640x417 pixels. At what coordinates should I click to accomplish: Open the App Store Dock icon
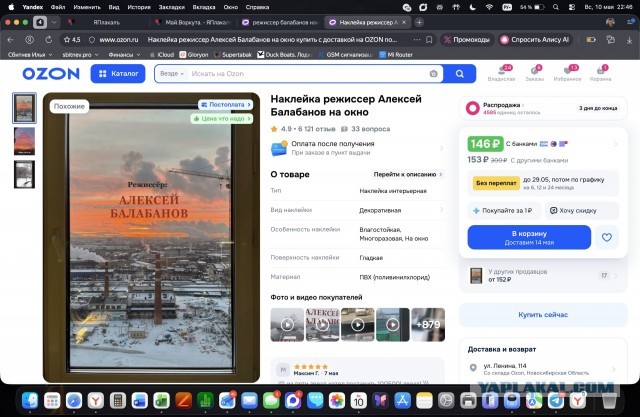pos(402,401)
